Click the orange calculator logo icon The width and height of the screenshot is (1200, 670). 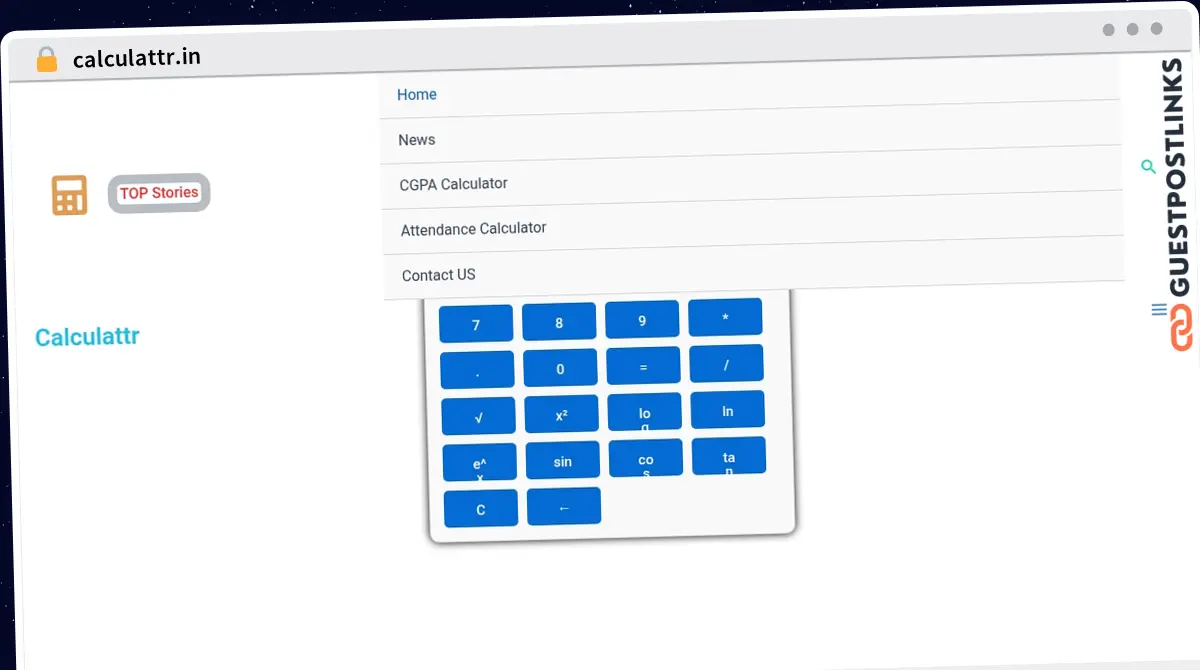pos(70,195)
